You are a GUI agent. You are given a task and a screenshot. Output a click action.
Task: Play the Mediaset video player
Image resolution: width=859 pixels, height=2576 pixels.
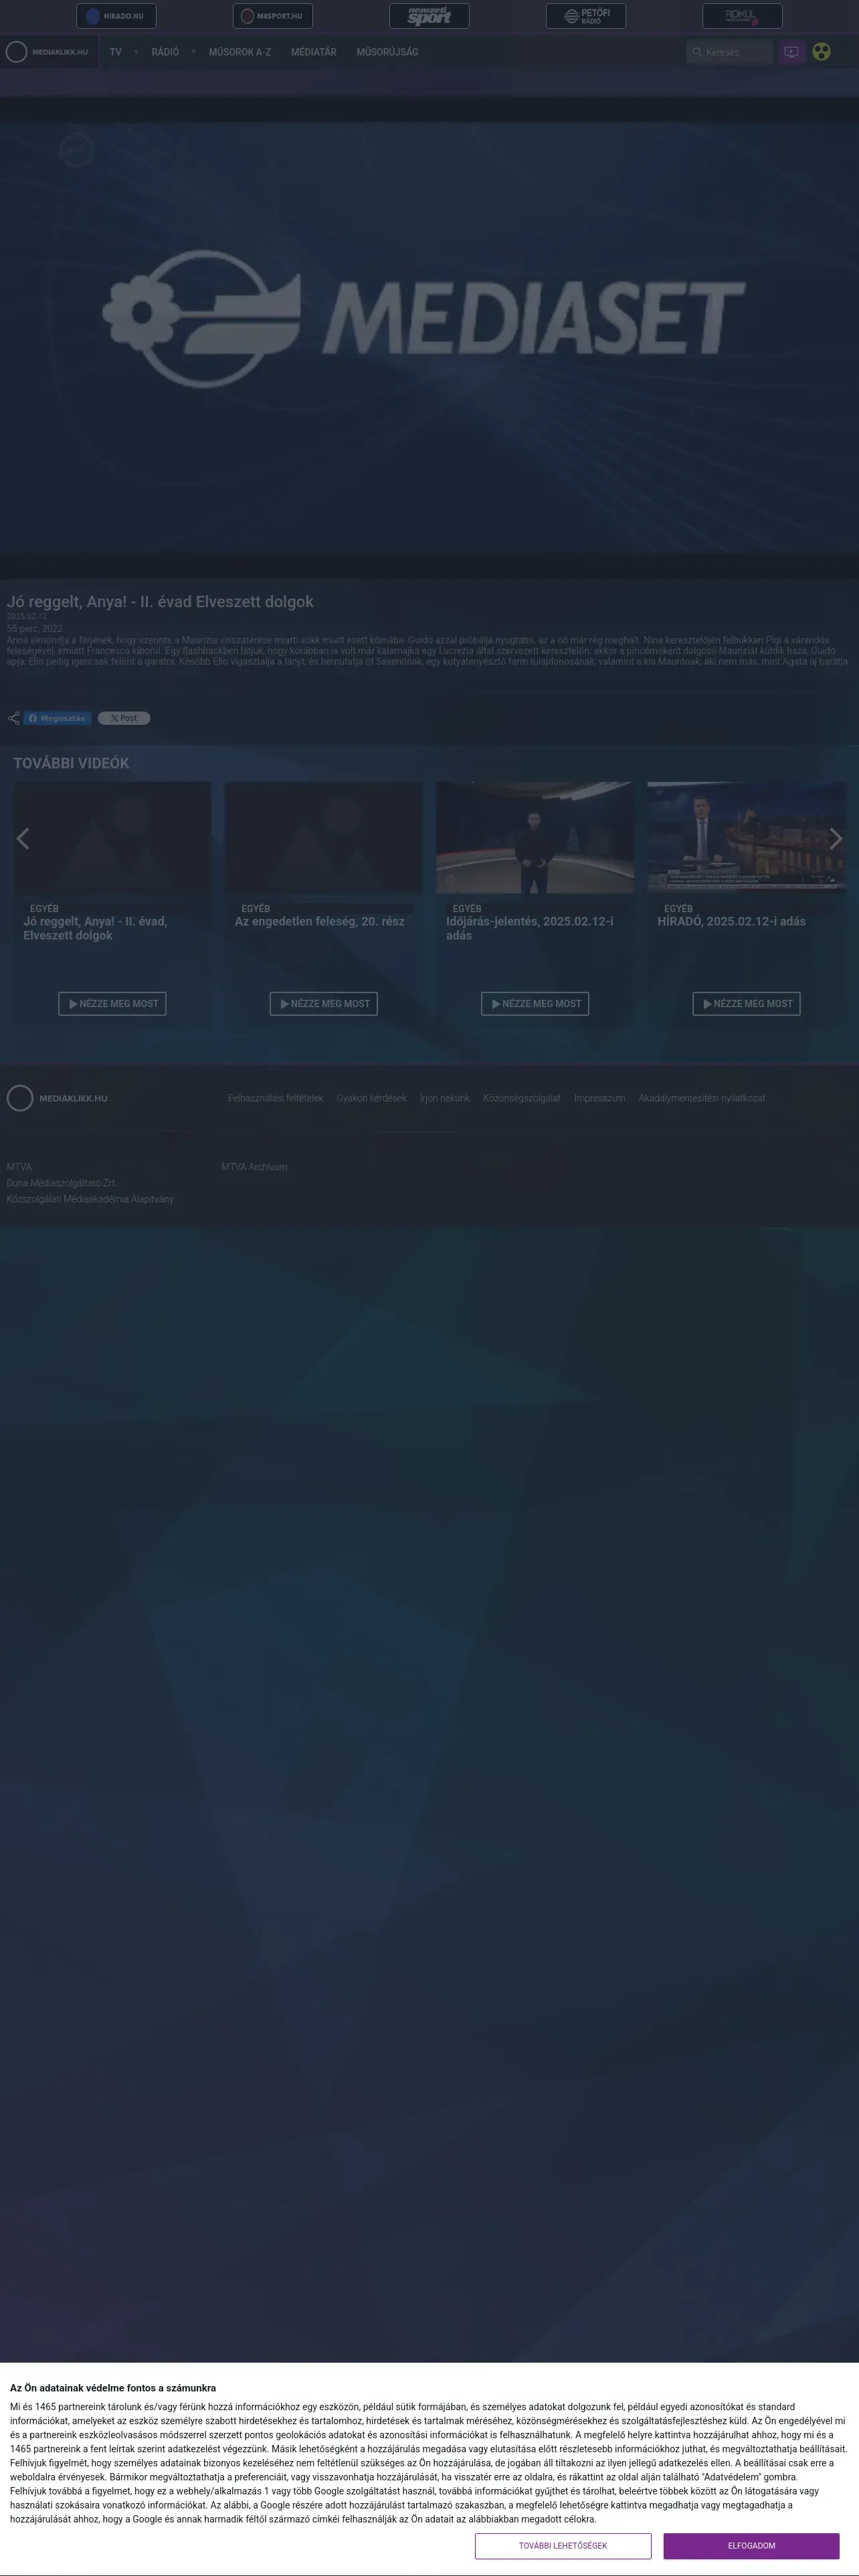pos(429,338)
